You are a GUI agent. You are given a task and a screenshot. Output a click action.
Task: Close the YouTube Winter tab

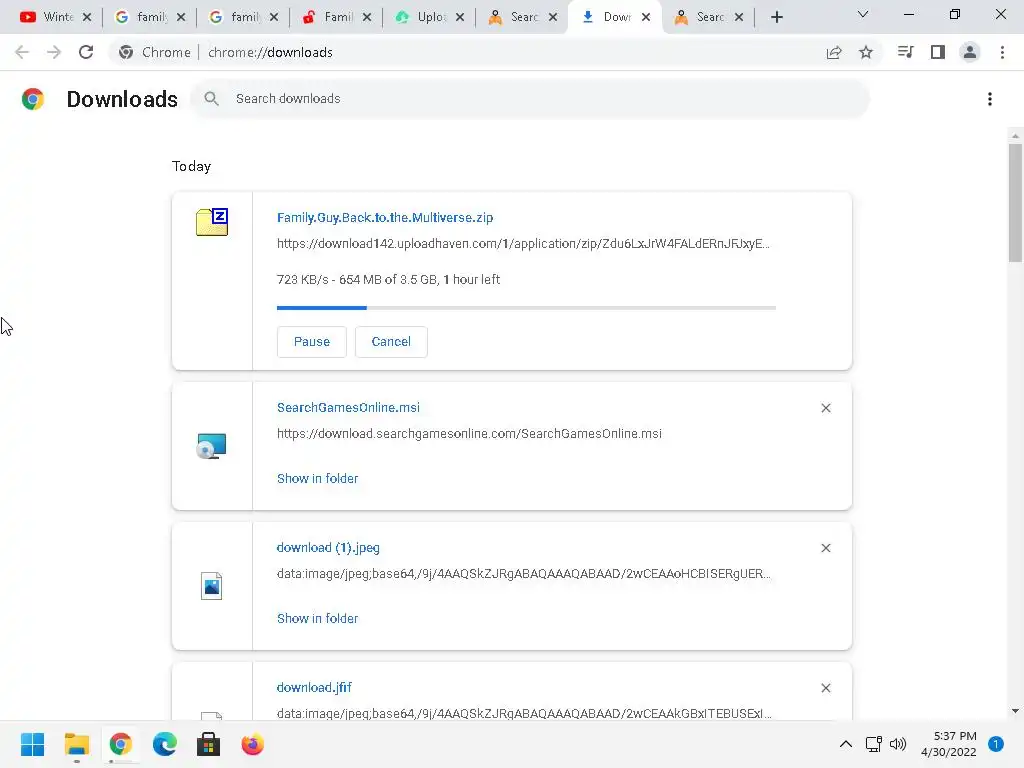pos(87,17)
